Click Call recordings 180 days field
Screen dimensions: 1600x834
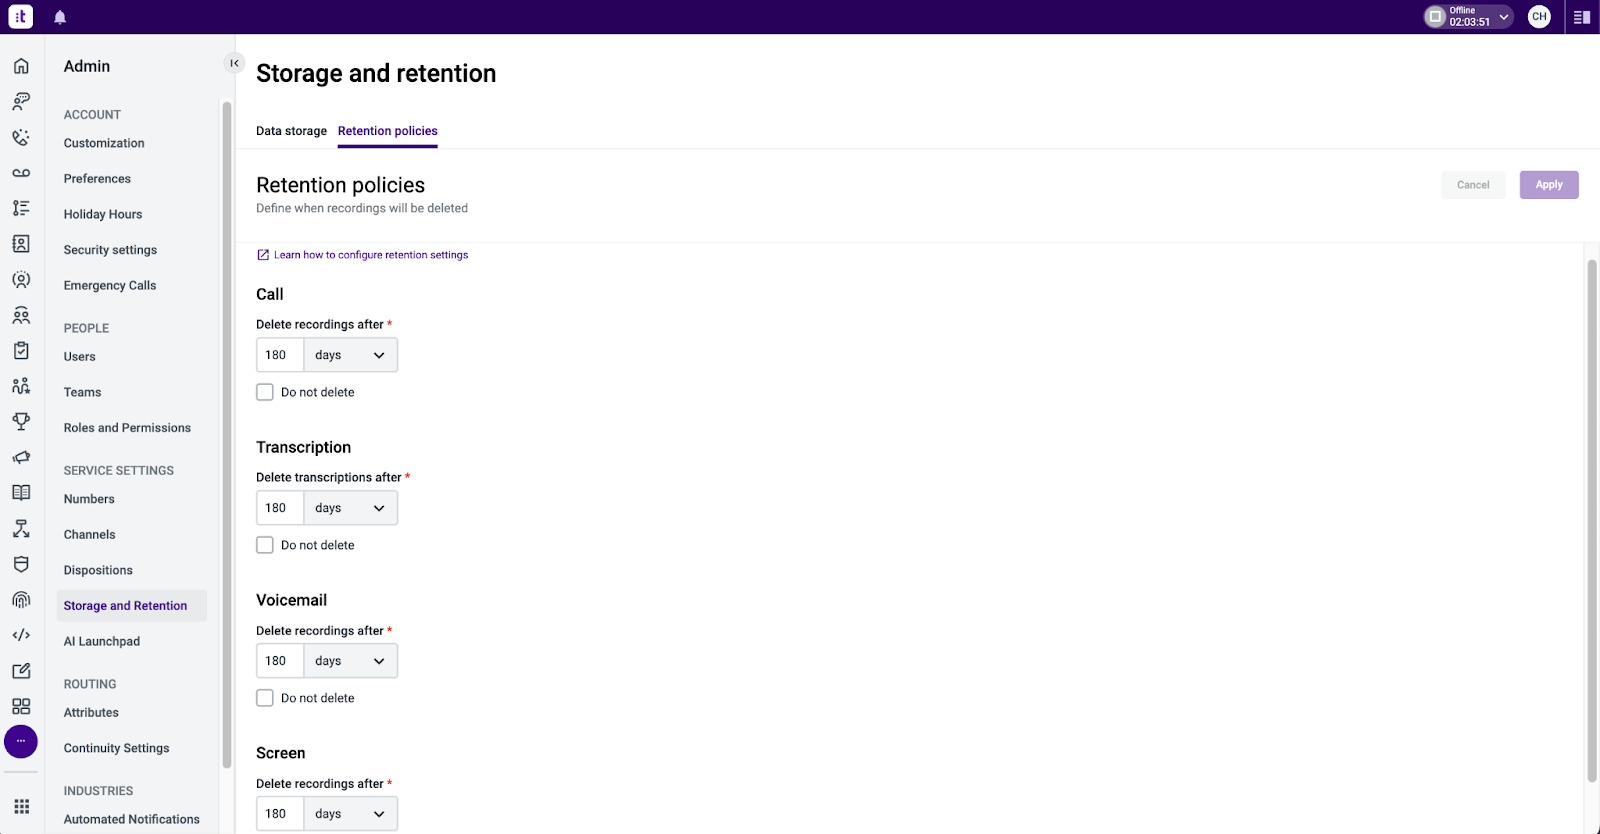click(280, 355)
